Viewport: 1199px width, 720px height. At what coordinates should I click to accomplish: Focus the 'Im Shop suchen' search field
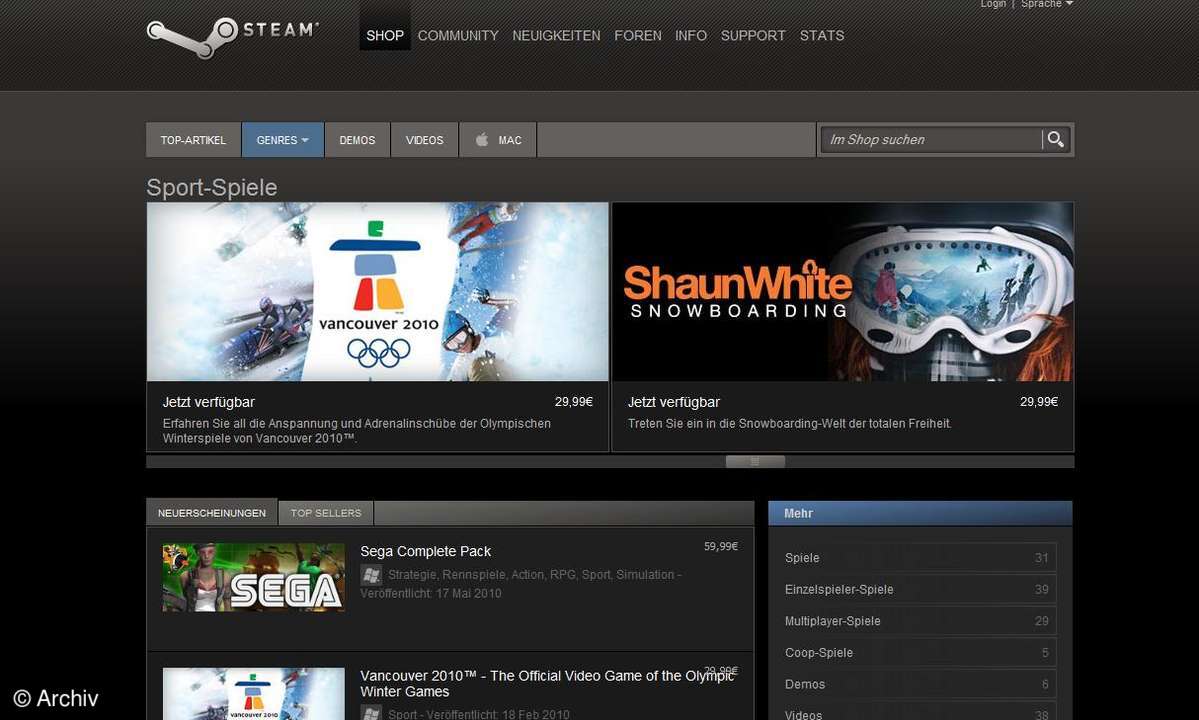pos(931,139)
